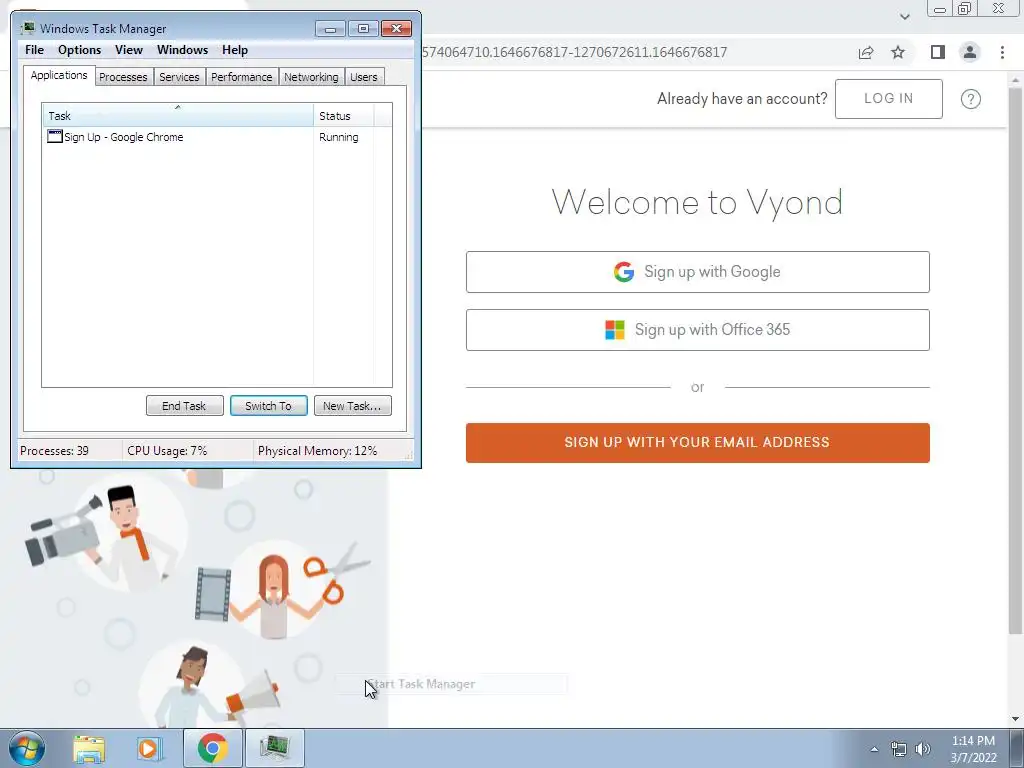Click the End Task button
1024x768 pixels.
184,406
